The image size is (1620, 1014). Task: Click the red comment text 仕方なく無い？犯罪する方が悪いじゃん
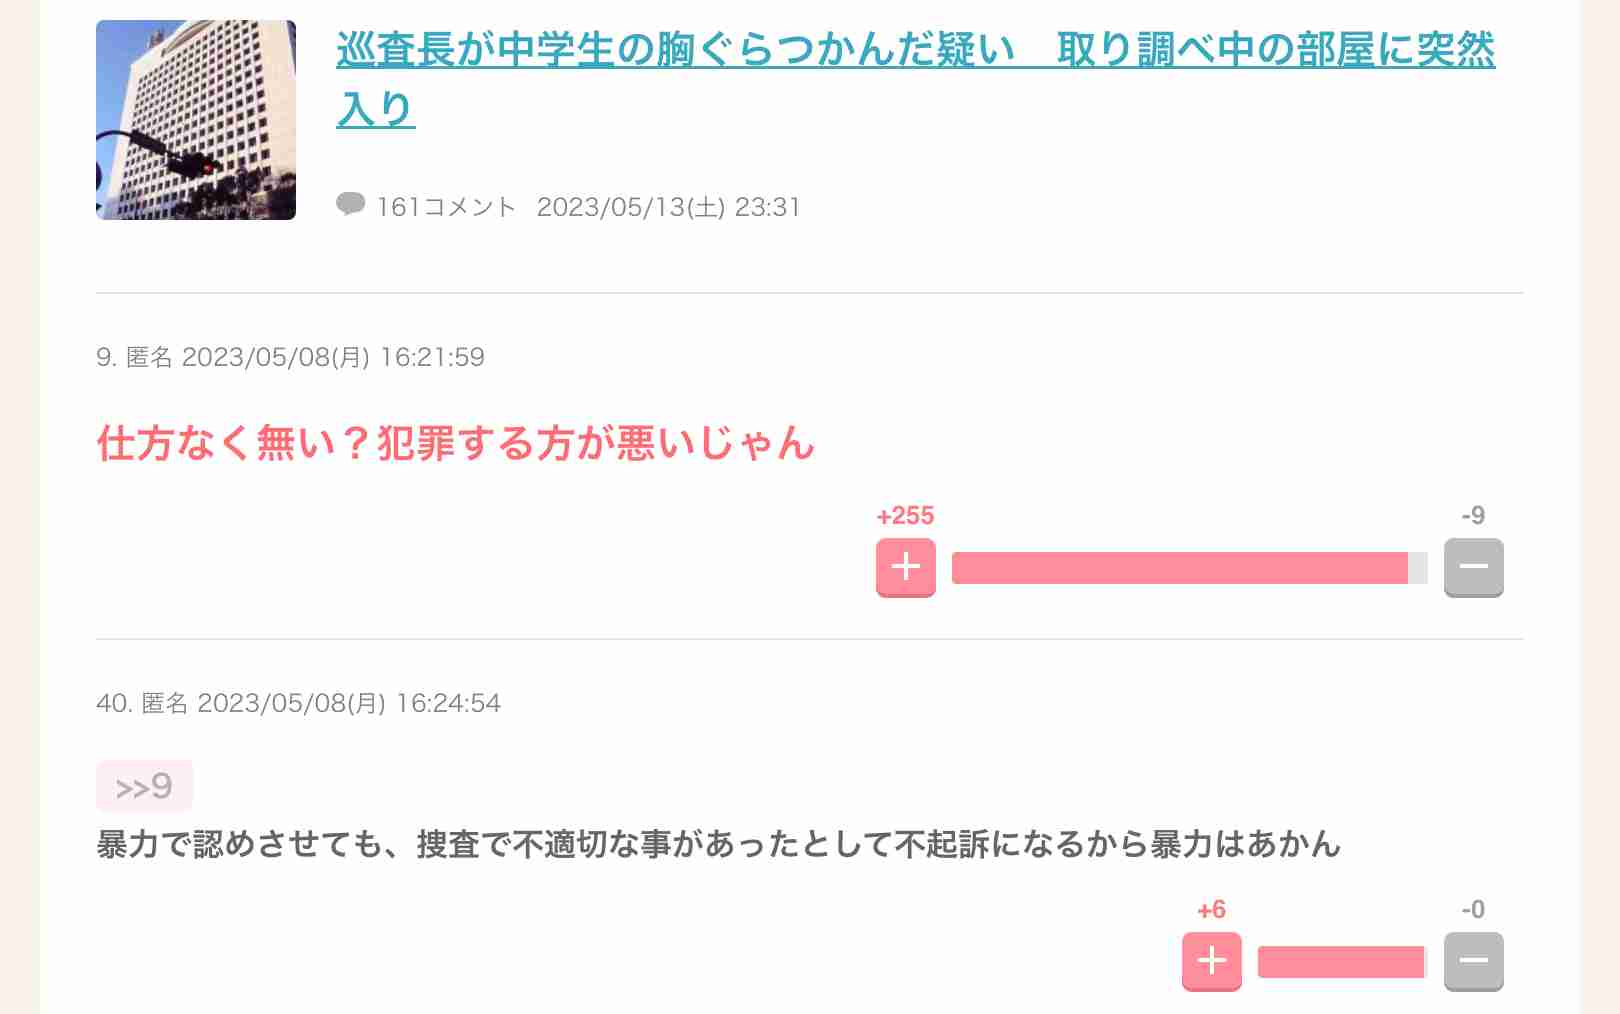point(456,443)
